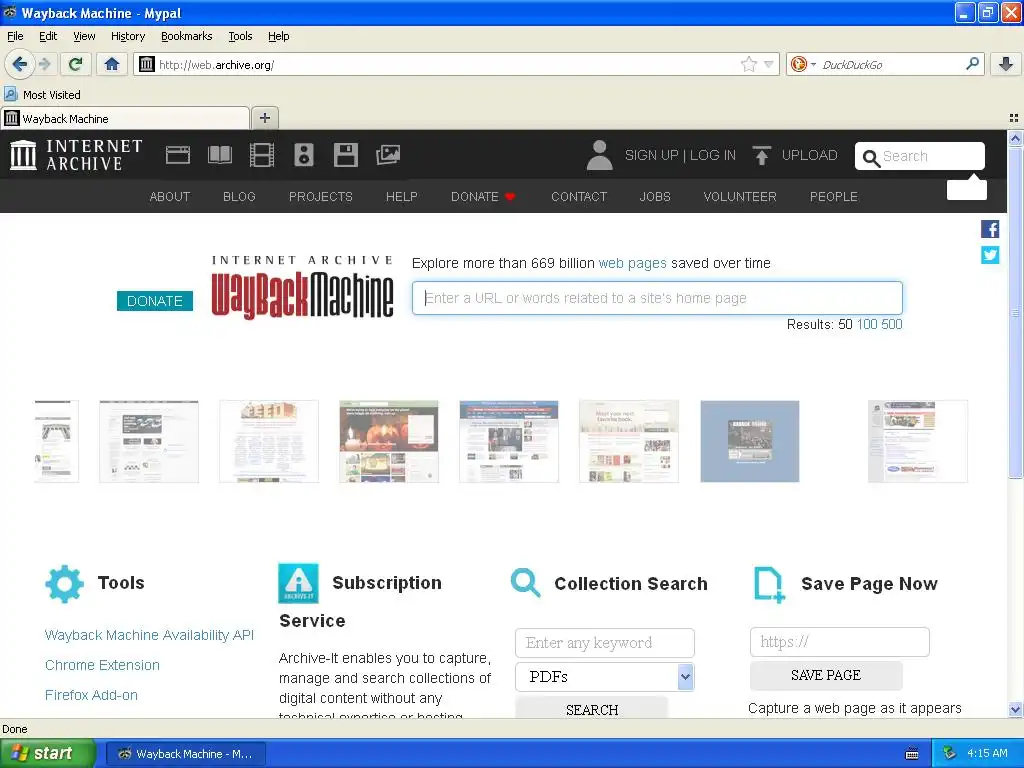Click the SIGN UP | LOG IN link
Viewport: 1024px width, 768px height.
pos(680,155)
